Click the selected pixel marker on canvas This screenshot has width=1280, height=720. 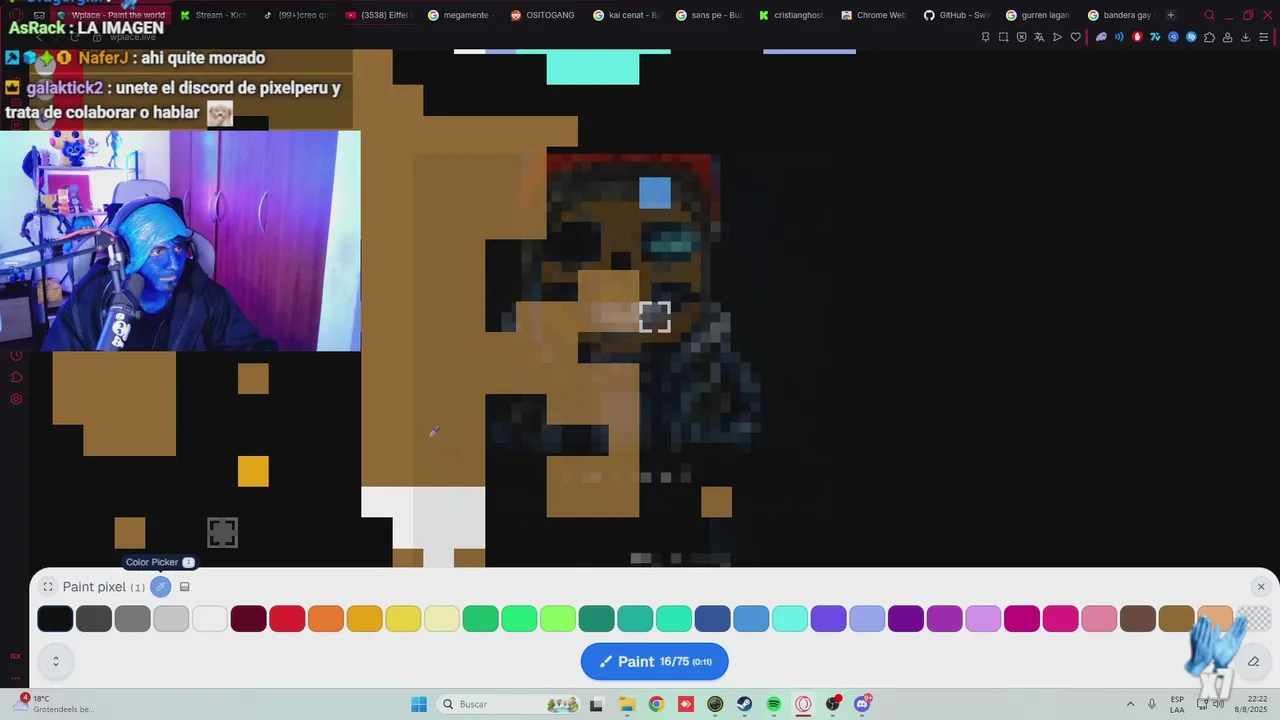pos(655,317)
